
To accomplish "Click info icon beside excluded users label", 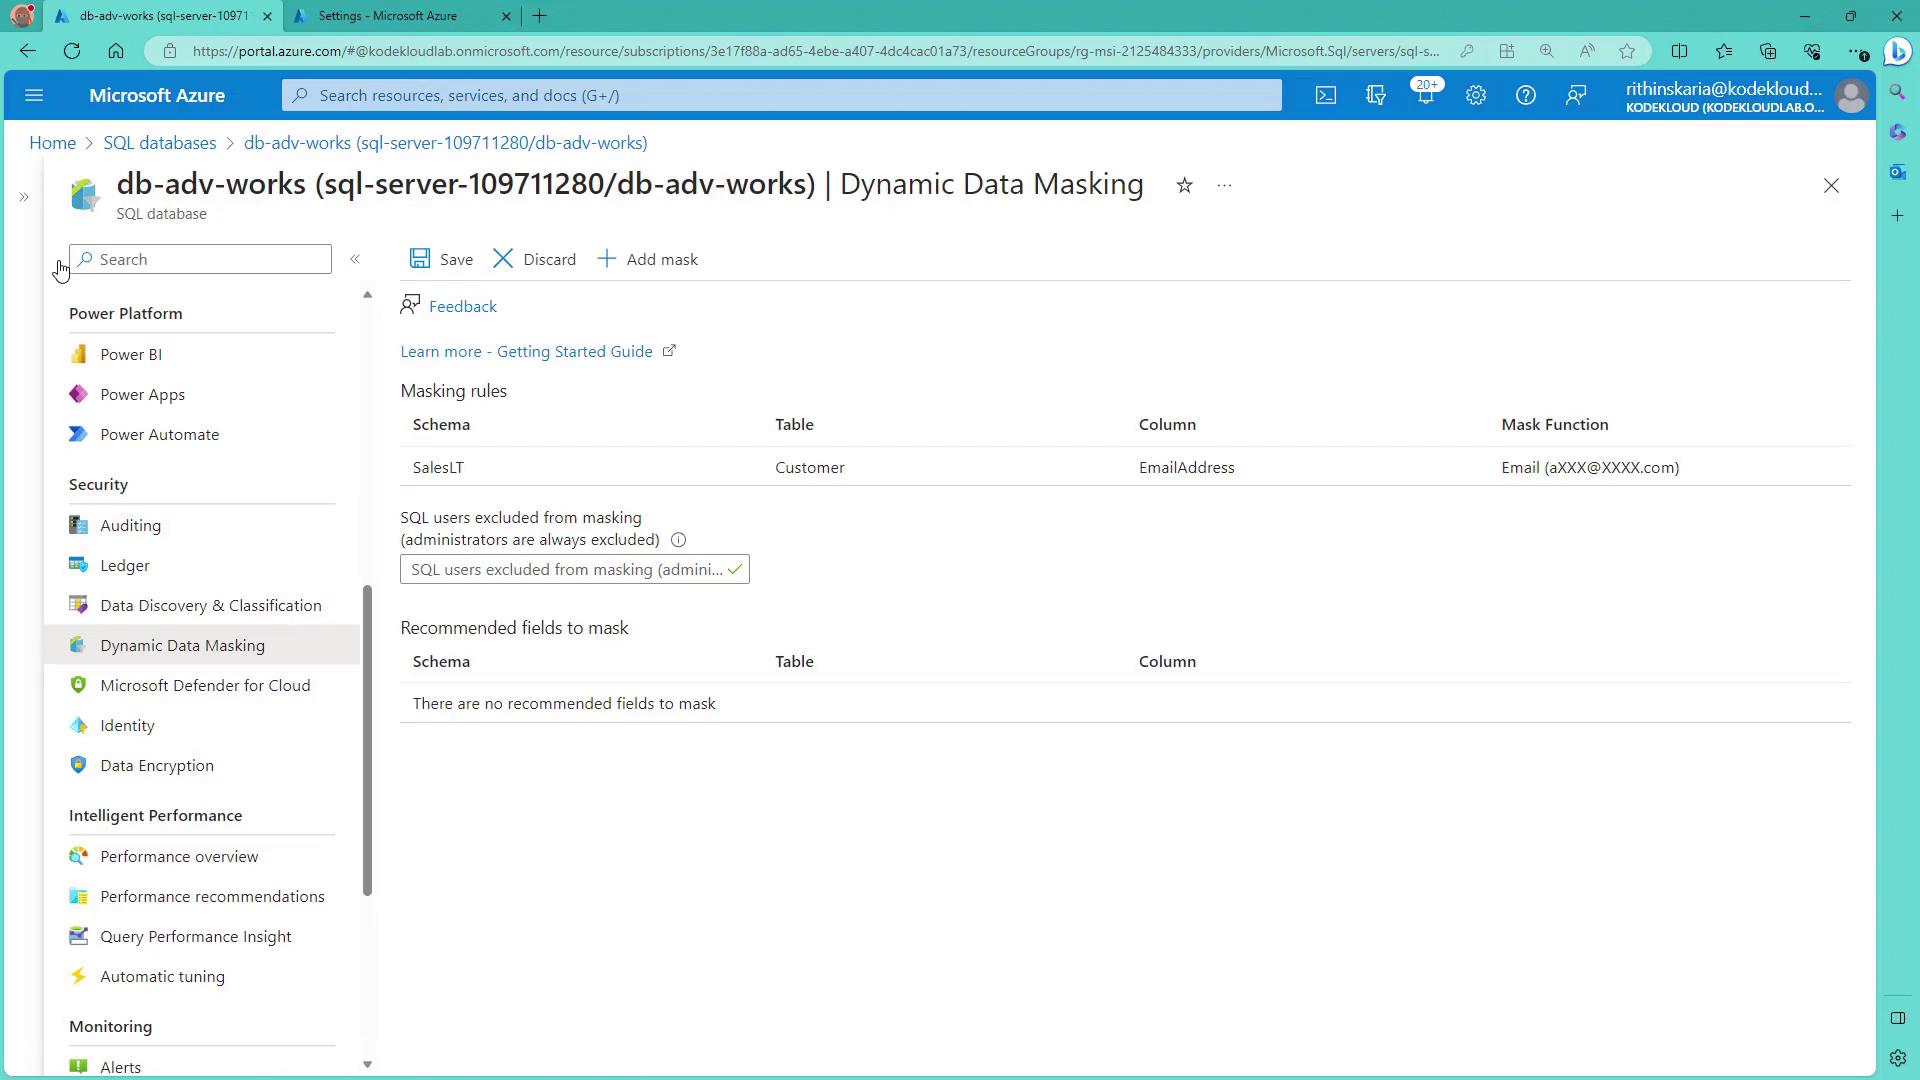I will pyautogui.click(x=678, y=540).
